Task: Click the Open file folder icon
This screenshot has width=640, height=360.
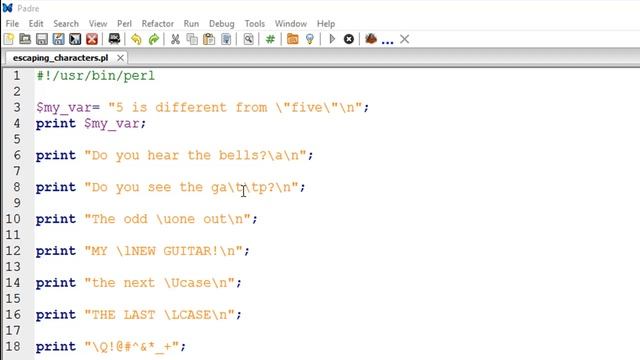Action: click(x=25, y=39)
